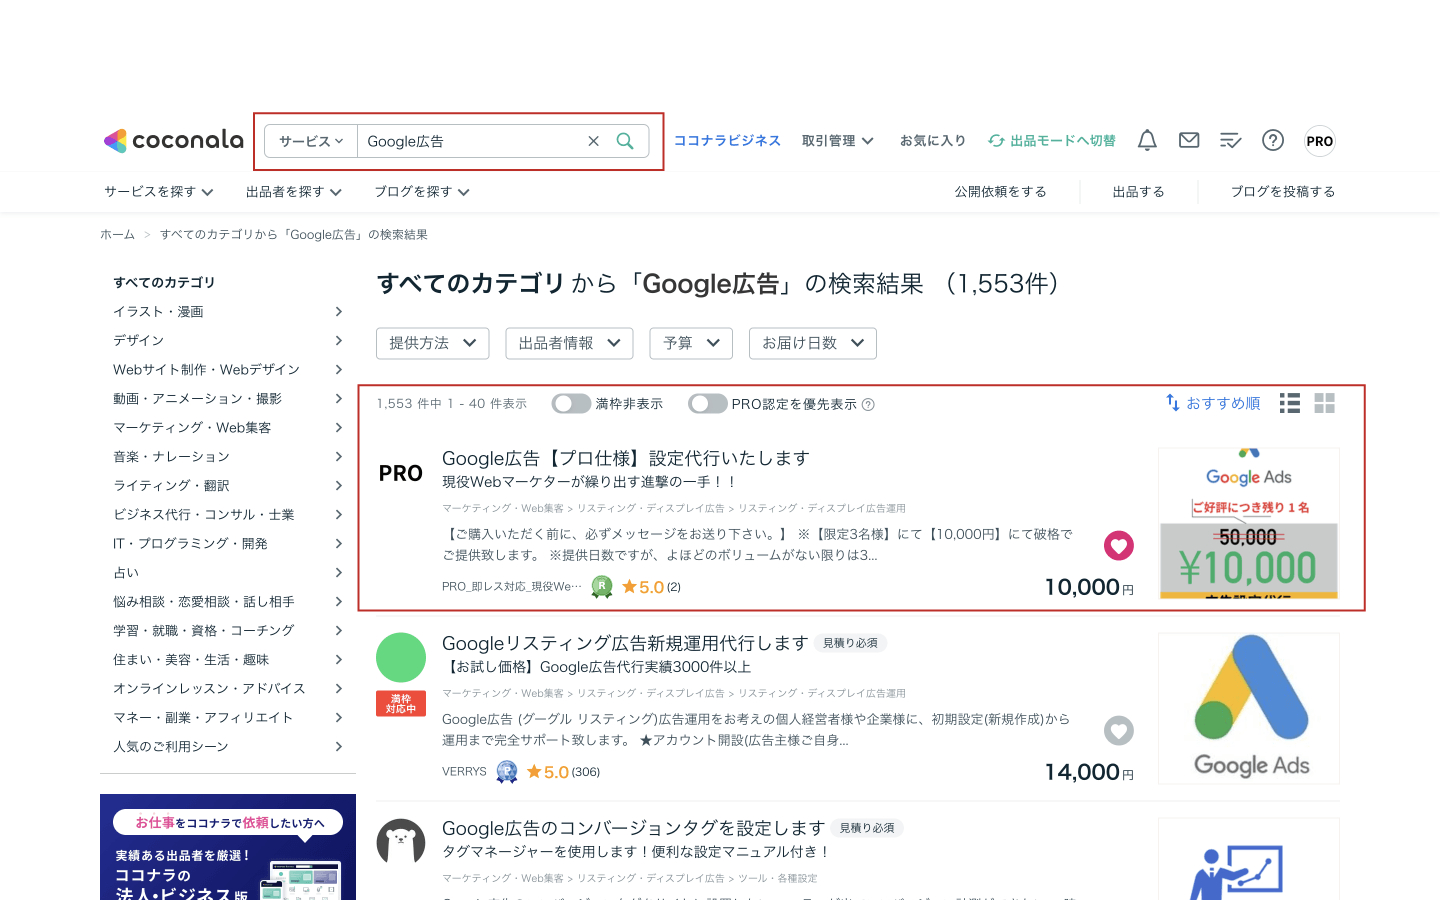Image resolution: width=1440 pixels, height=900 pixels.
Task: Unfavorite the Google広告【プロ仕様】listing heart
Action: pyautogui.click(x=1118, y=545)
